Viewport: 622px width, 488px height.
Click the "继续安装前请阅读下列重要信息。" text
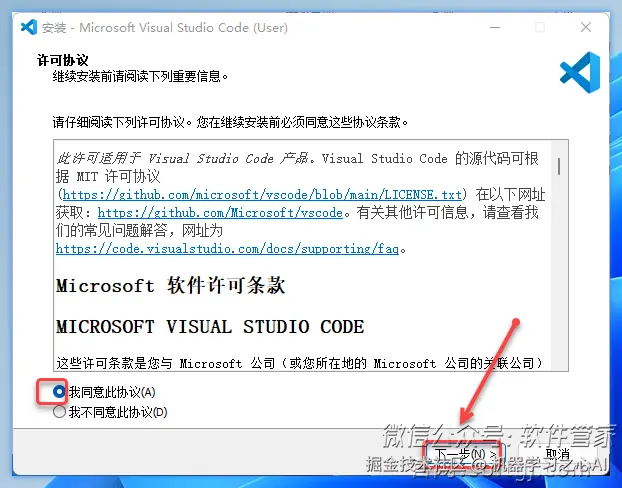tap(140, 76)
